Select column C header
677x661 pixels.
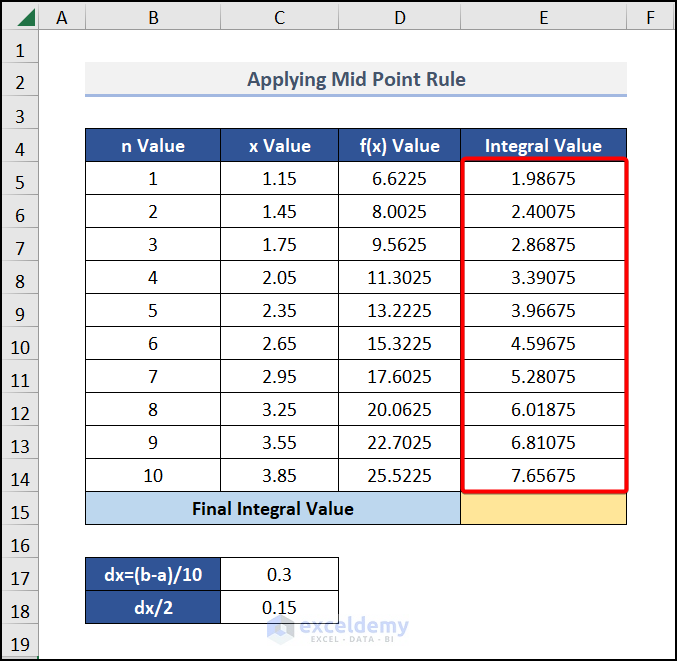pyautogui.click(x=279, y=18)
